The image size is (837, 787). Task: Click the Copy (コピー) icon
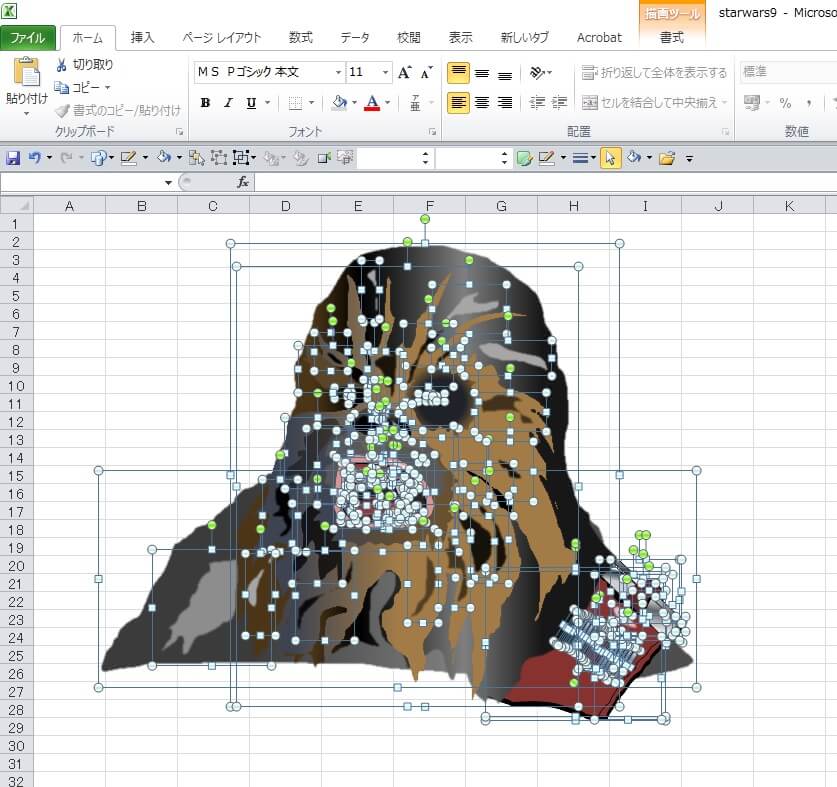point(61,87)
